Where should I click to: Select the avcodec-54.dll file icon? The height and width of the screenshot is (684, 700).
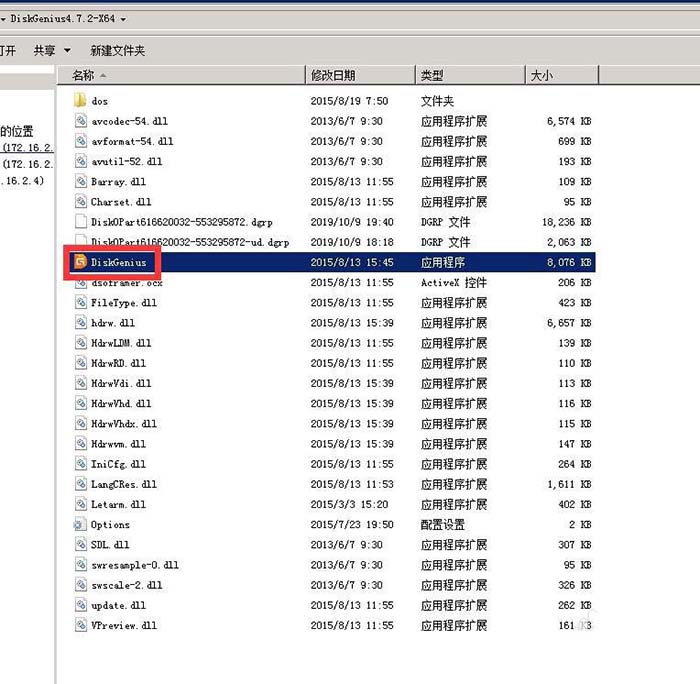click(x=80, y=121)
